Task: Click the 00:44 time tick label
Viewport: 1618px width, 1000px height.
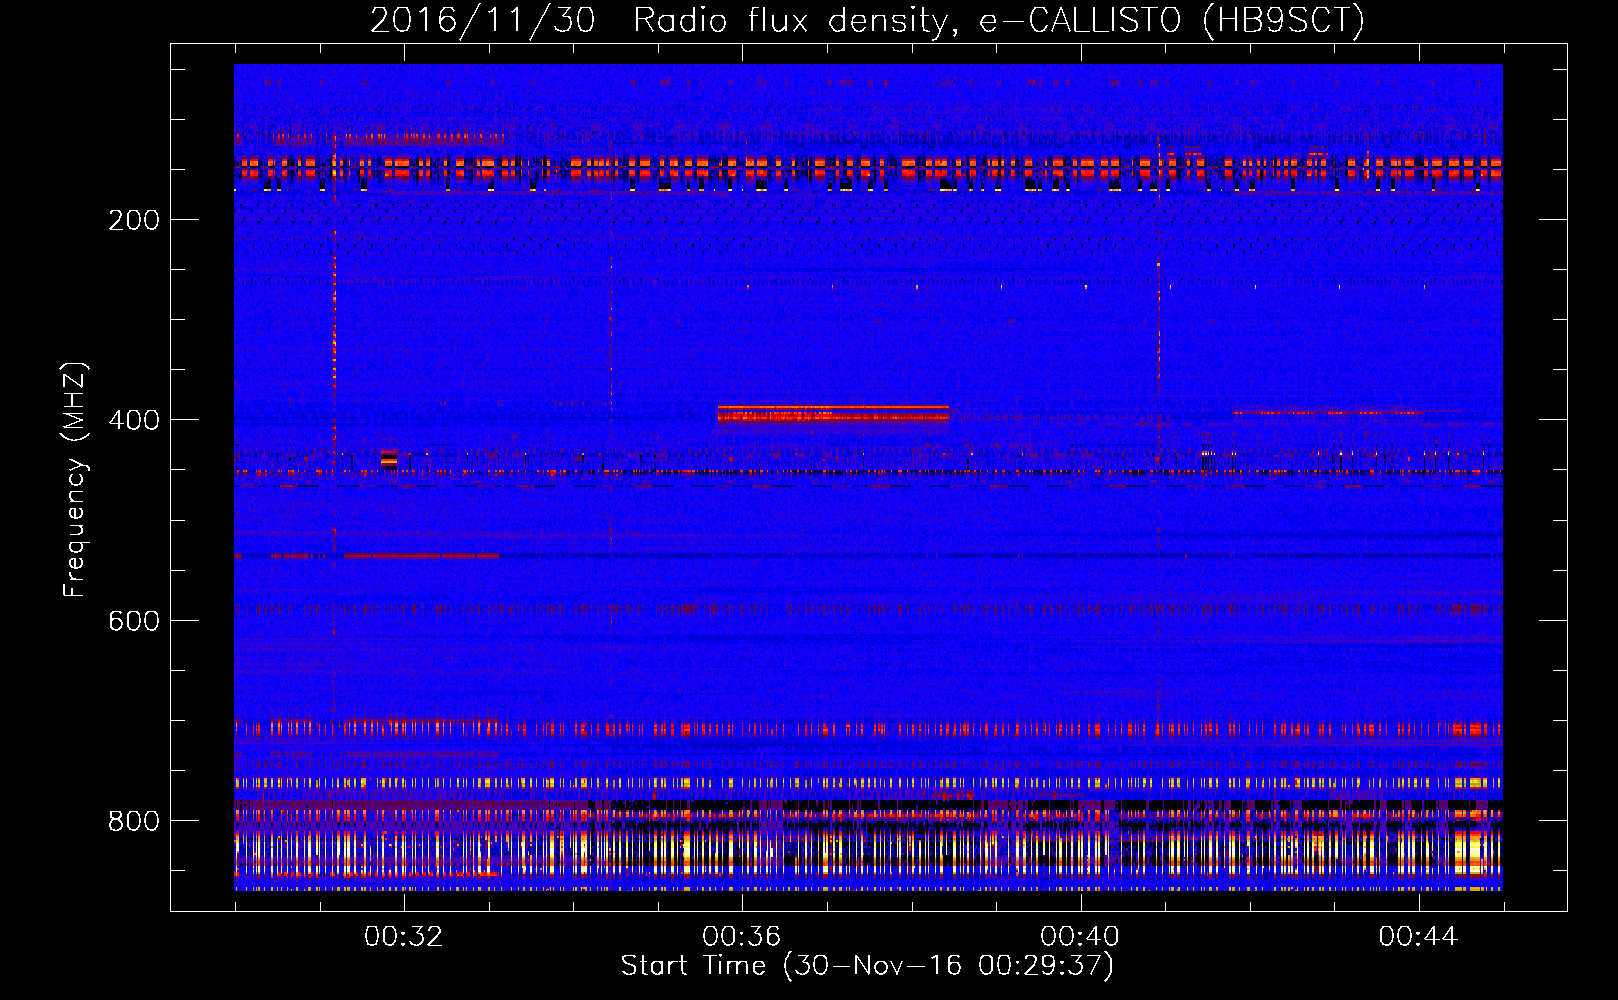Action: pyautogui.click(x=1418, y=936)
